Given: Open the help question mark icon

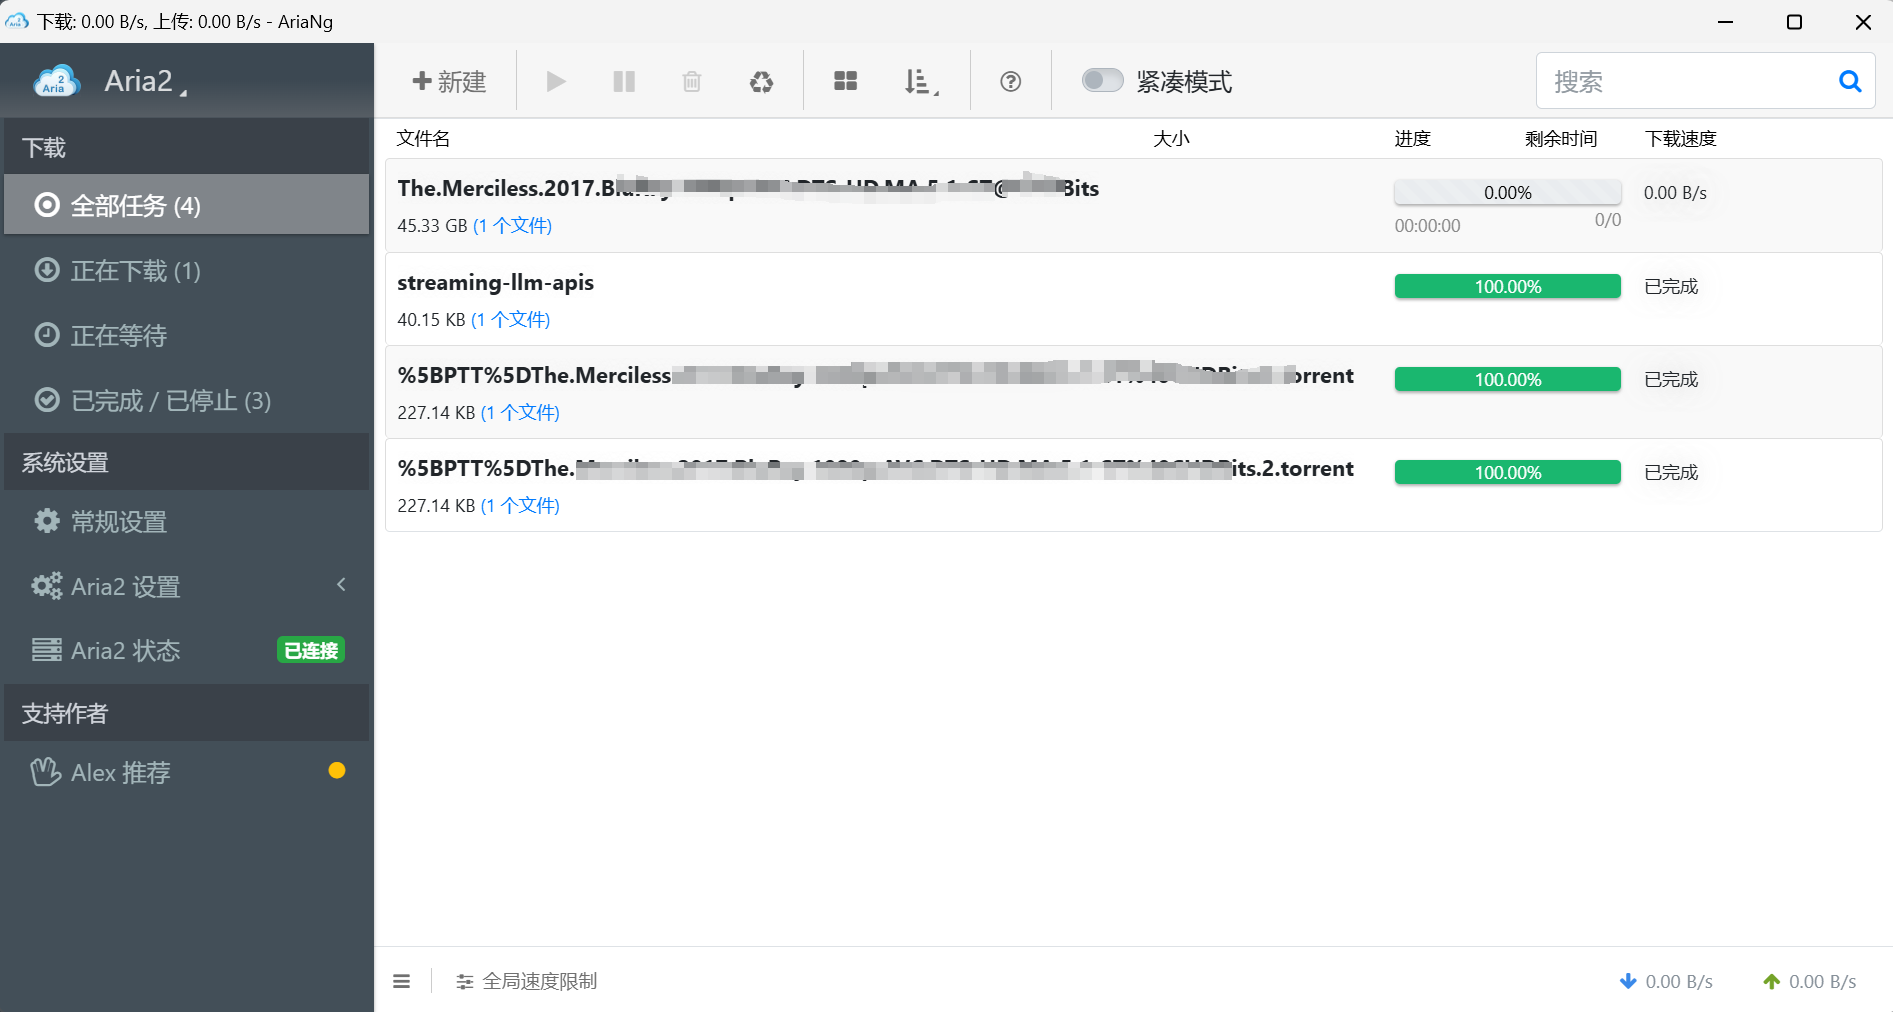Looking at the screenshot, I should (1010, 81).
